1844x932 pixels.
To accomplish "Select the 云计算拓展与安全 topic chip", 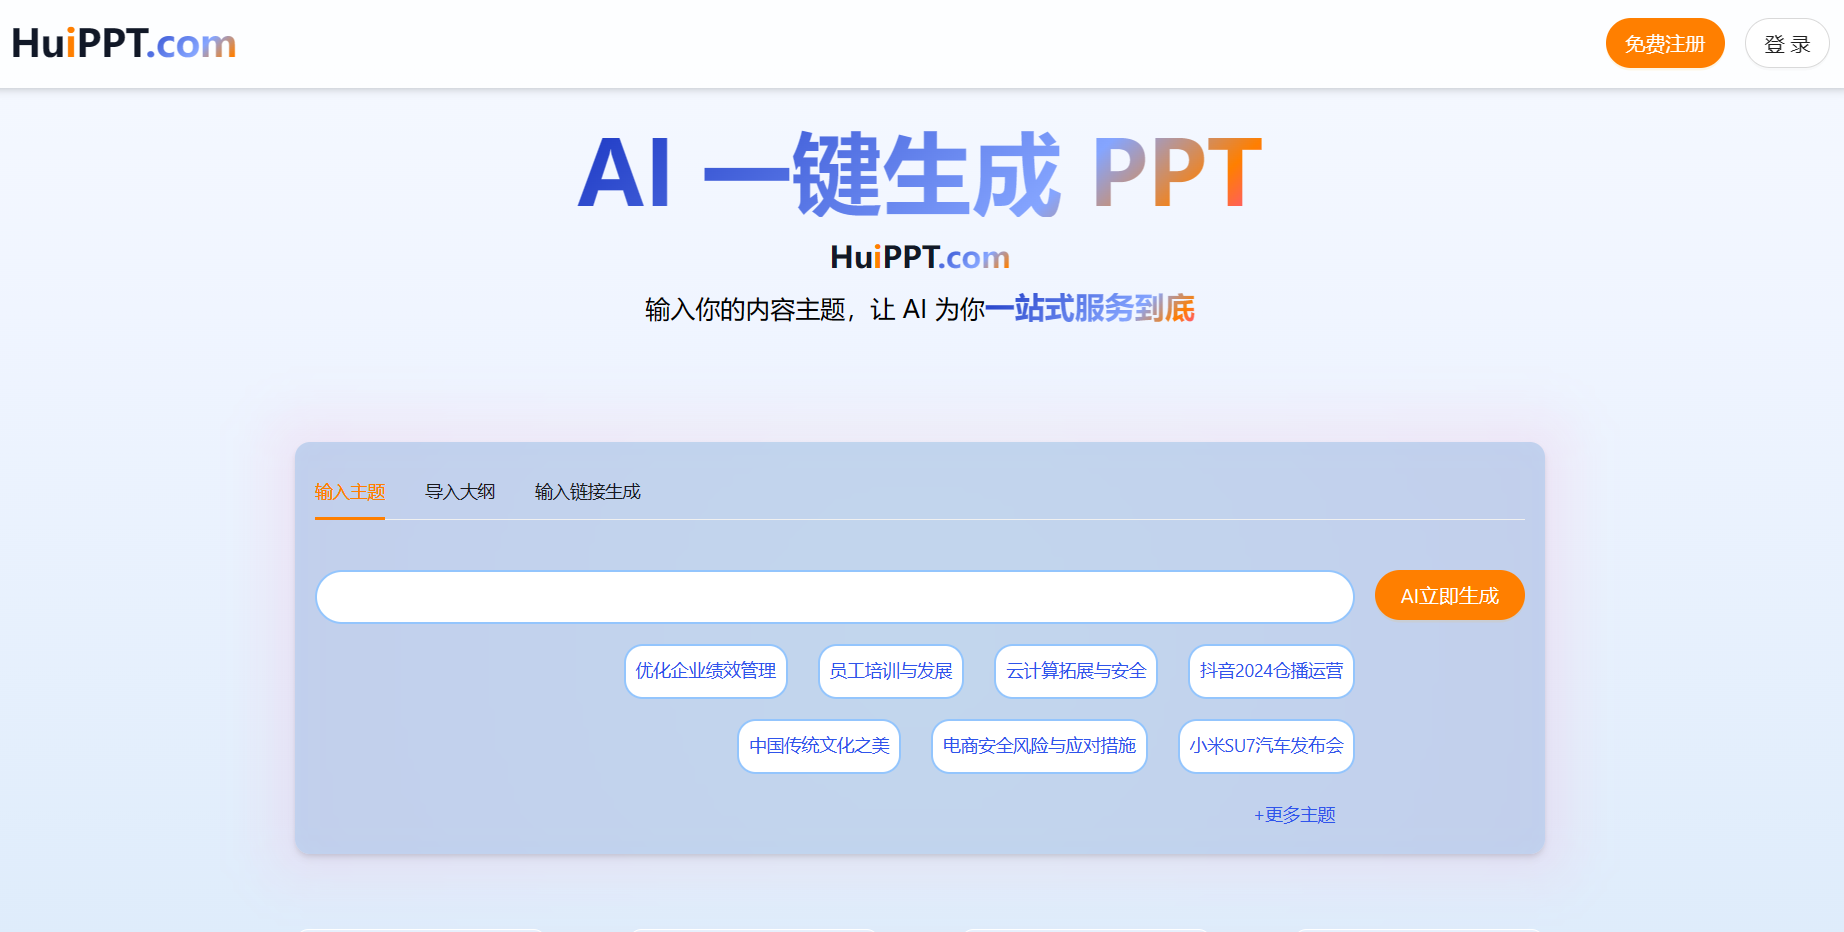I will click(1075, 671).
